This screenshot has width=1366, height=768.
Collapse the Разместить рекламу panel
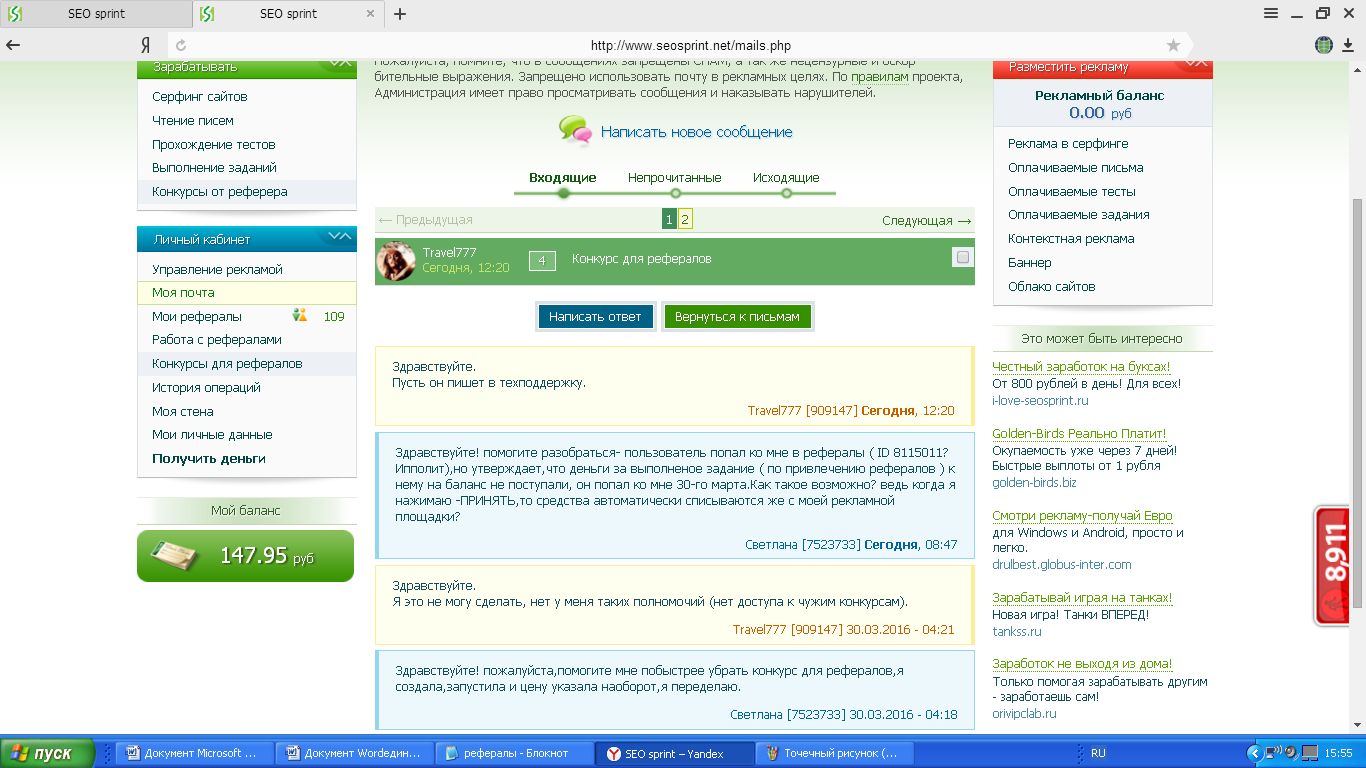[1194, 65]
